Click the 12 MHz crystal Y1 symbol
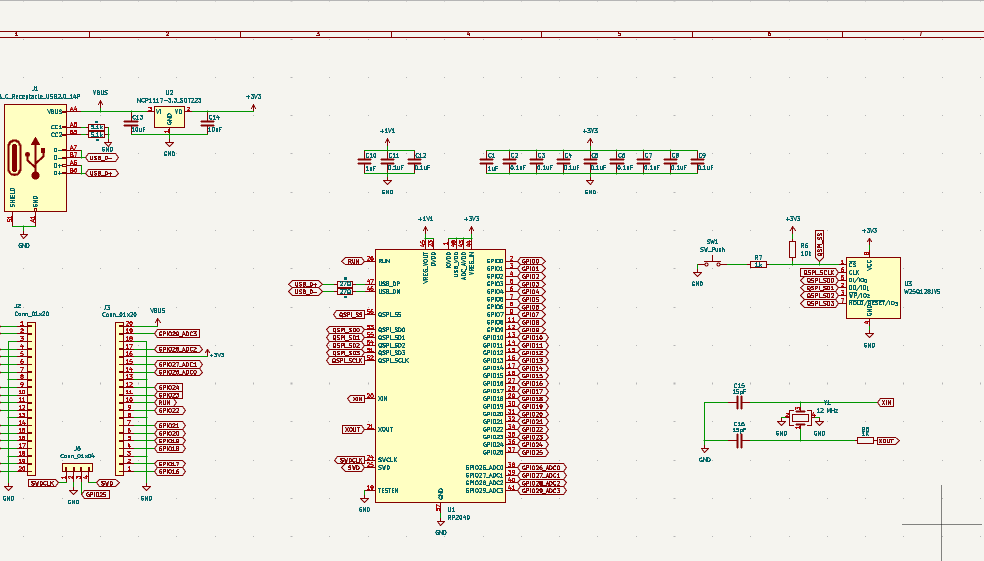 pyautogui.click(x=800, y=416)
